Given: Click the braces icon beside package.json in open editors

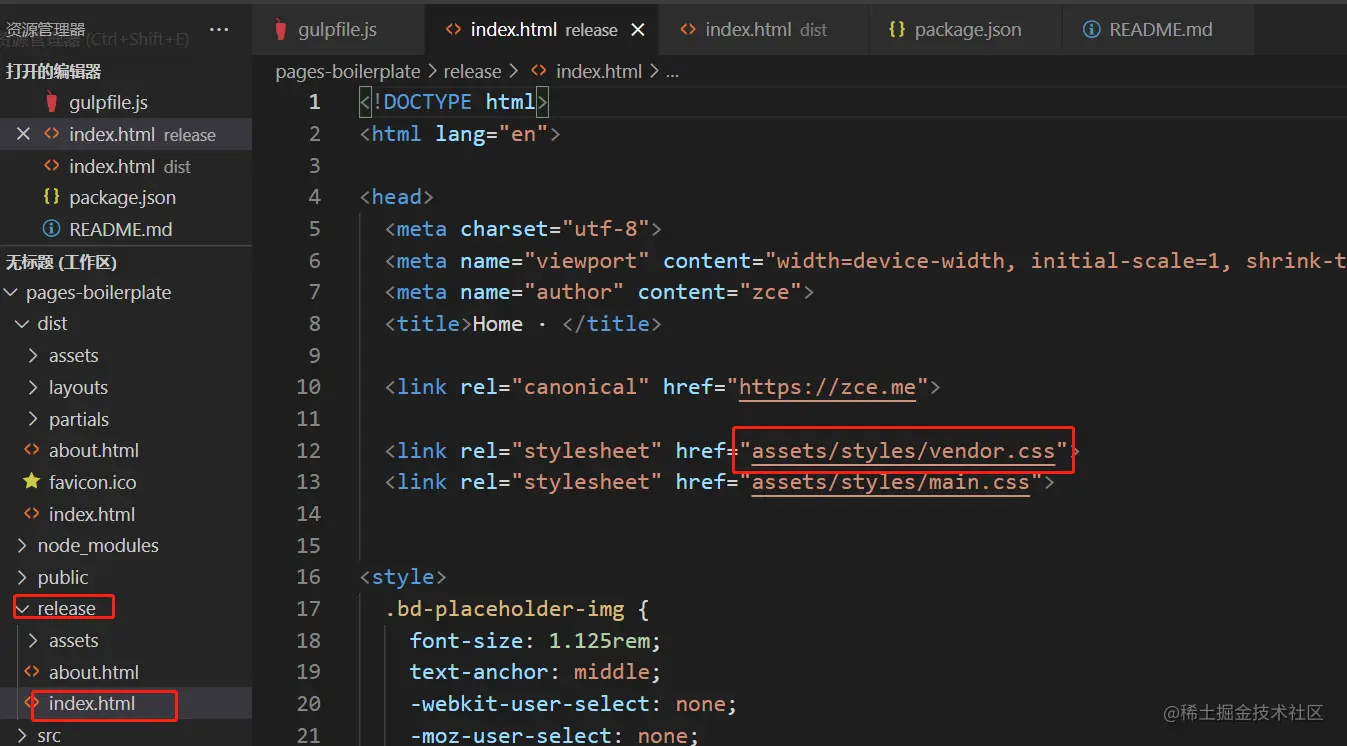Looking at the screenshot, I should [52, 197].
